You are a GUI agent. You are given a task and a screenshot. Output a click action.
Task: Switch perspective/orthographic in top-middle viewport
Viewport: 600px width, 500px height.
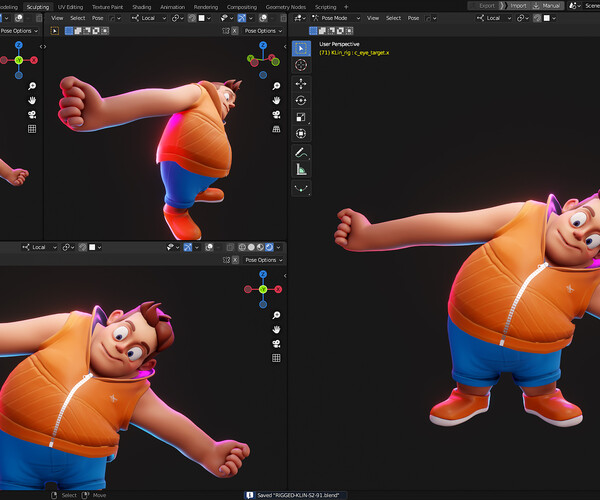(276, 129)
